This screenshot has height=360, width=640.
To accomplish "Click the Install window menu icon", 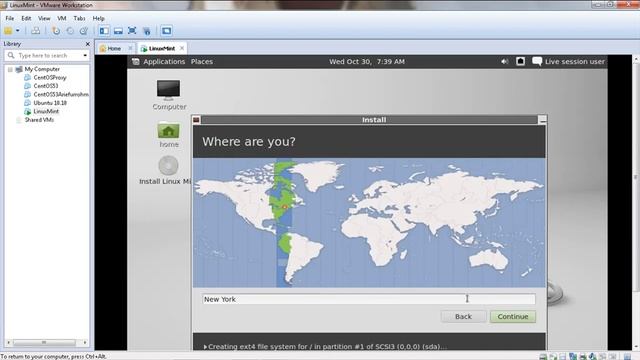I will pos(196,120).
